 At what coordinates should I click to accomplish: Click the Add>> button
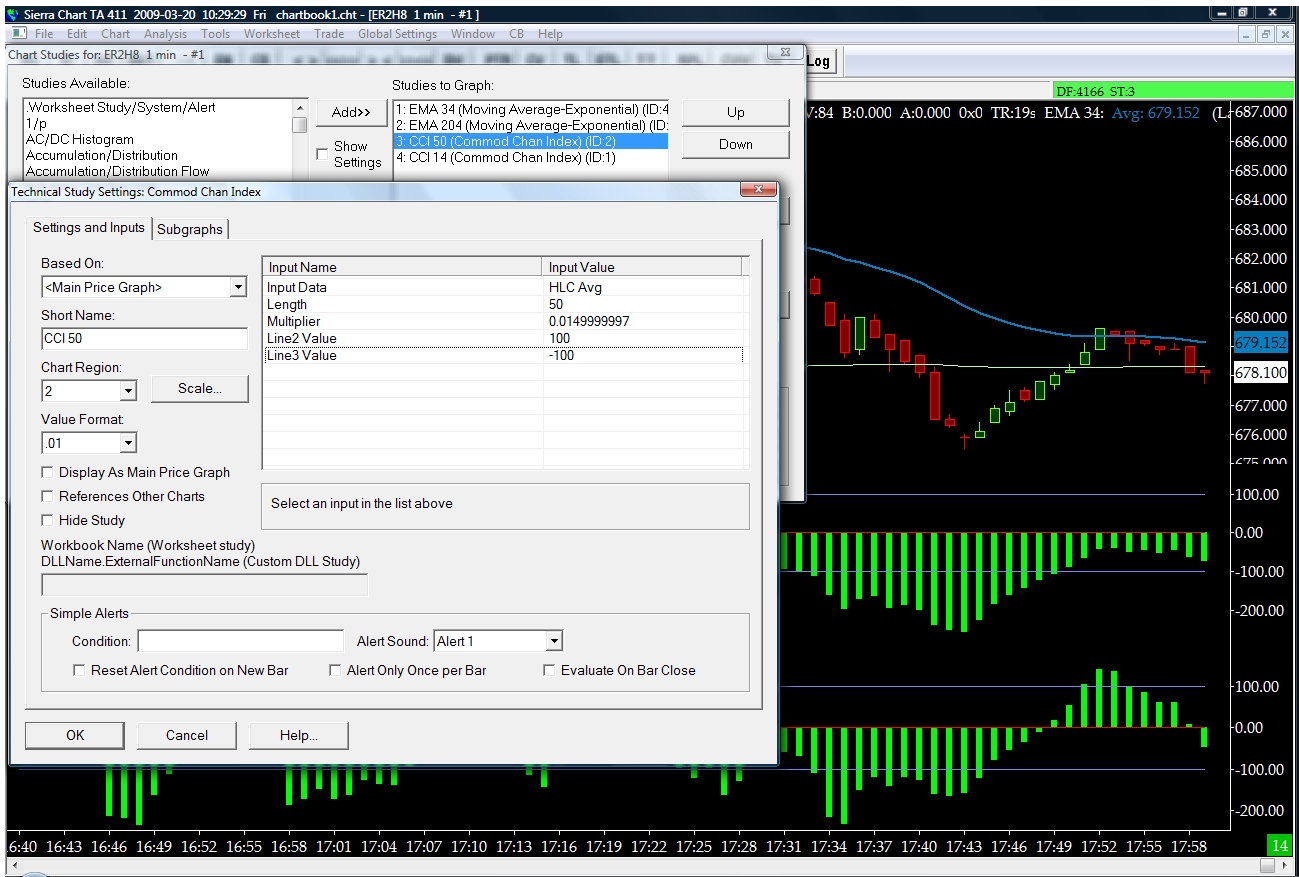(x=351, y=113)
